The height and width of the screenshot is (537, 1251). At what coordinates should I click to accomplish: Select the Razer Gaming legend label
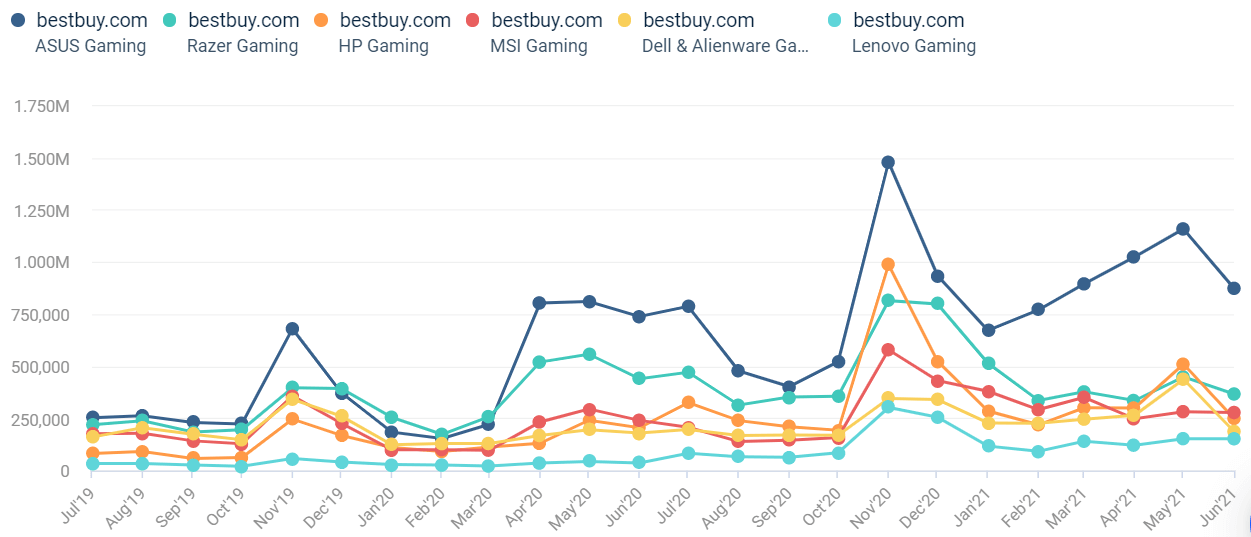242,46
